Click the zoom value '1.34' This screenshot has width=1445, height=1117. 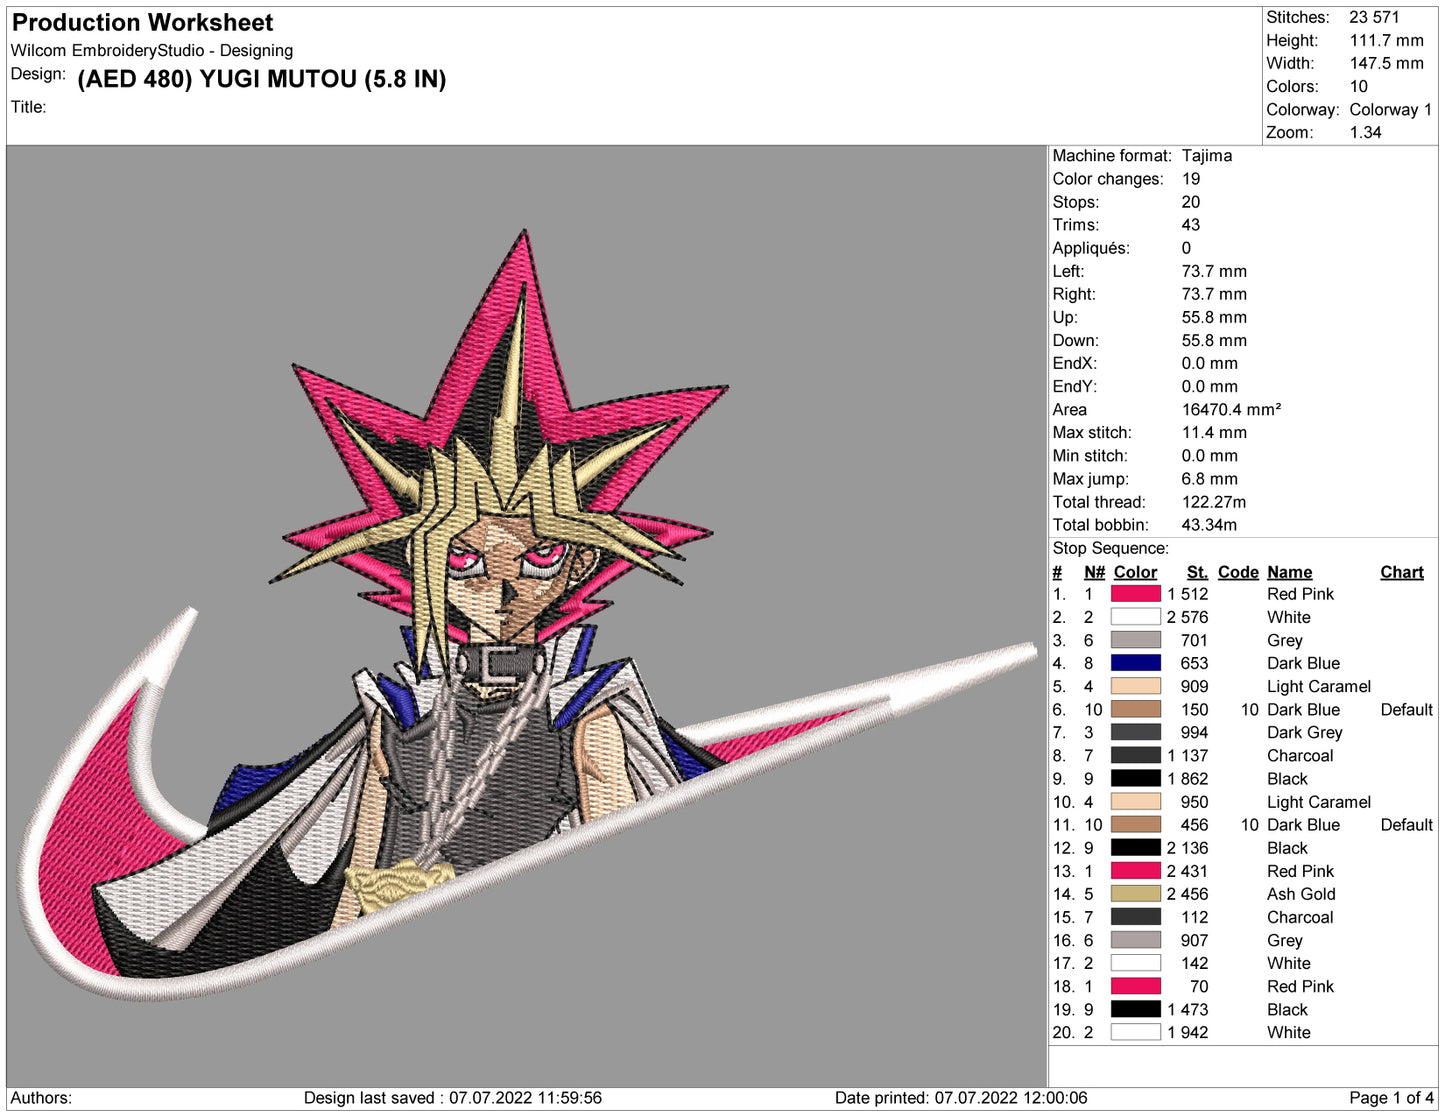(1365, 132)
